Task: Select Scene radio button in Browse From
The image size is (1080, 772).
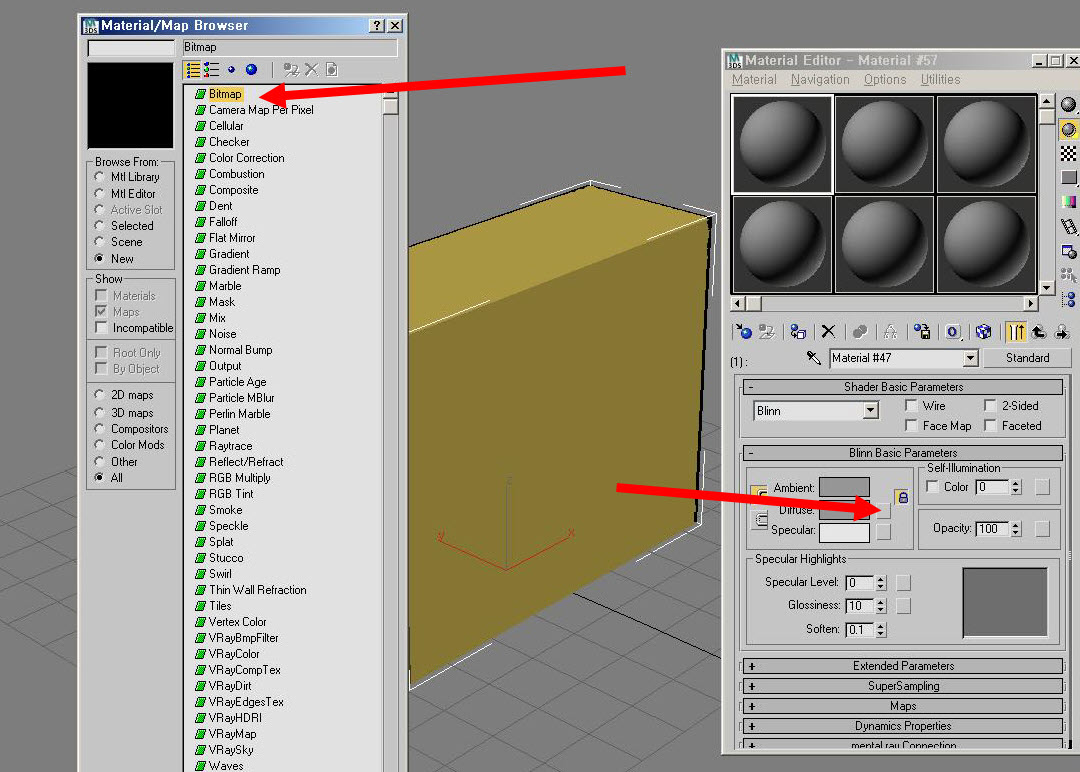Action: 100,242
